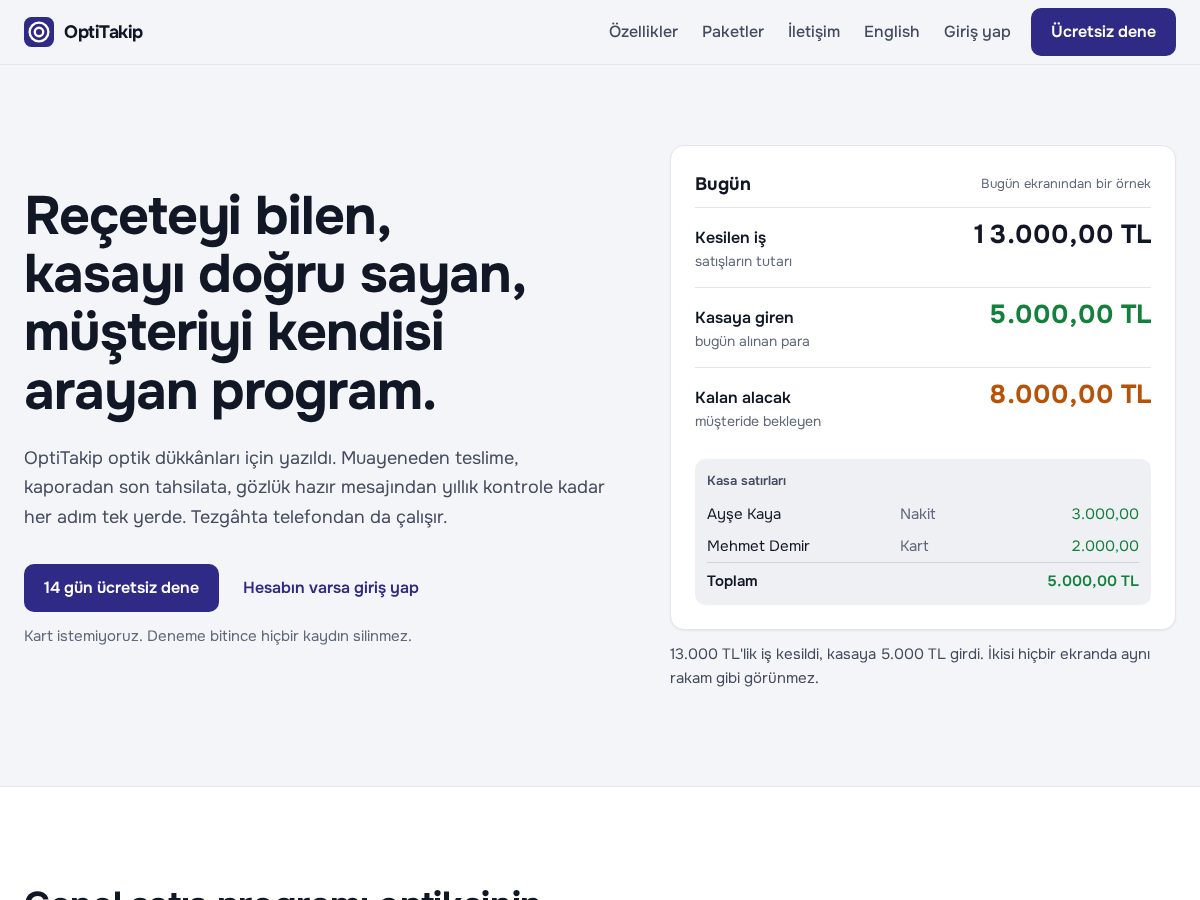Click 'satışların tutarı' subtitle
Image resolution: width=1200 pixels, height=900 pixels.
[743, 262]
